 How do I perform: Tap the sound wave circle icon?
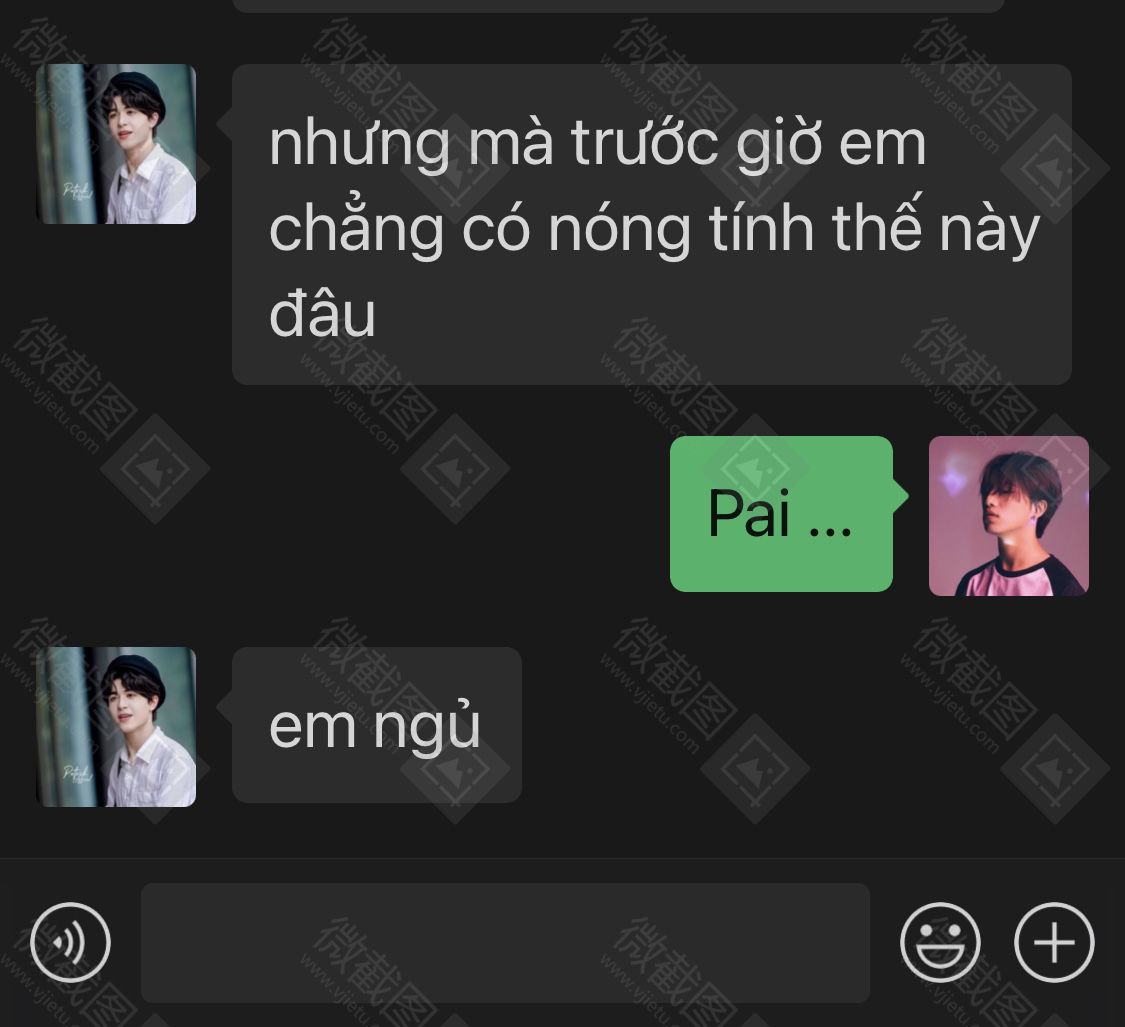click(70, 942)
